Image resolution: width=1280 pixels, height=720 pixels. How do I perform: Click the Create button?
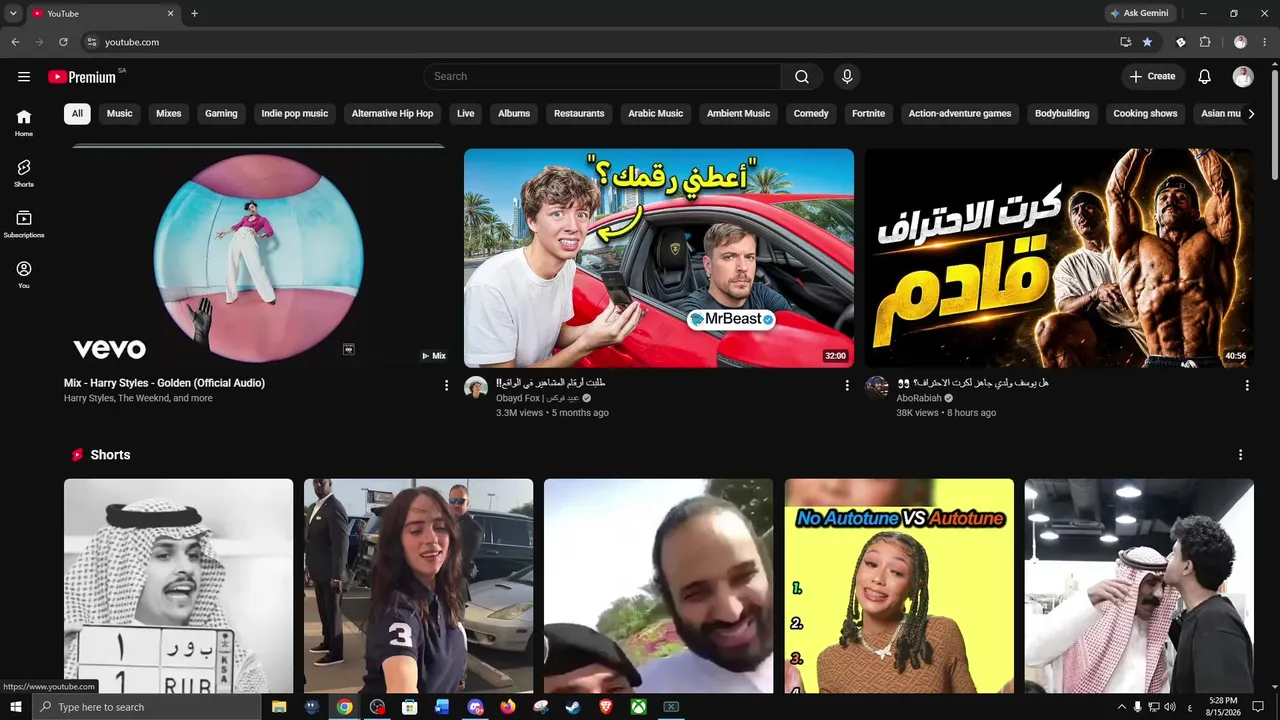point(1153,77)
